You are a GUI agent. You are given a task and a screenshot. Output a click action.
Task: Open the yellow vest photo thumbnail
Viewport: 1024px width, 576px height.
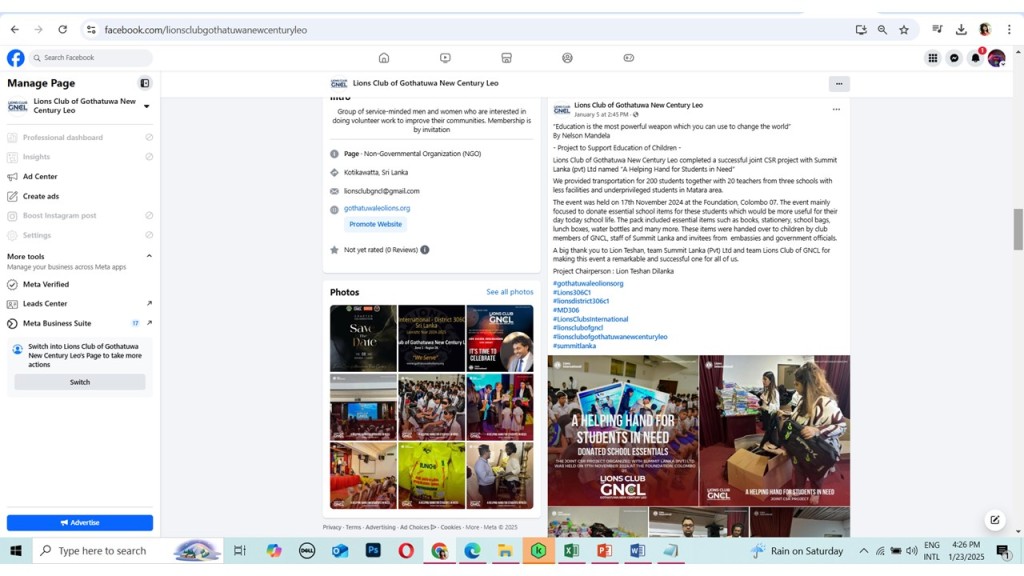tap(432, 475)
